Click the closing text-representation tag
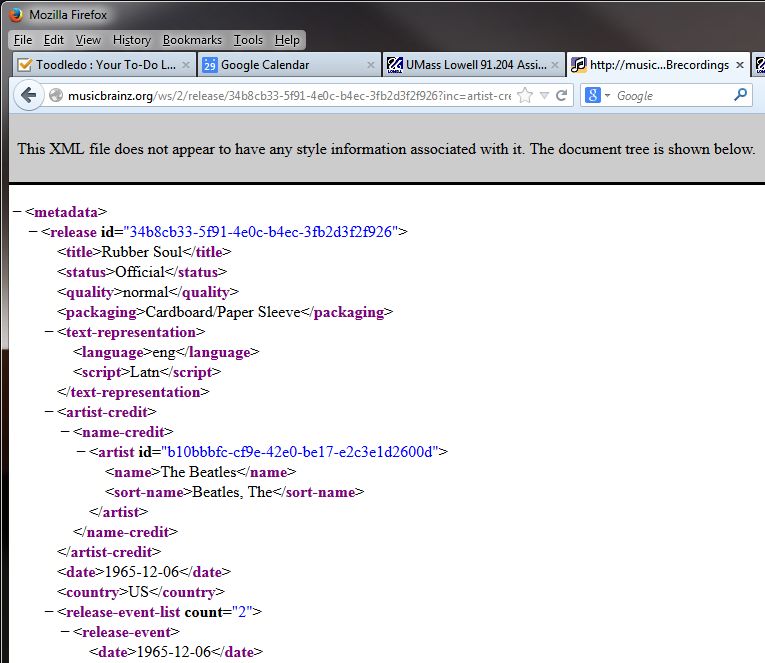The height and width of the screenshot is (663, 765). coord(133,392)
